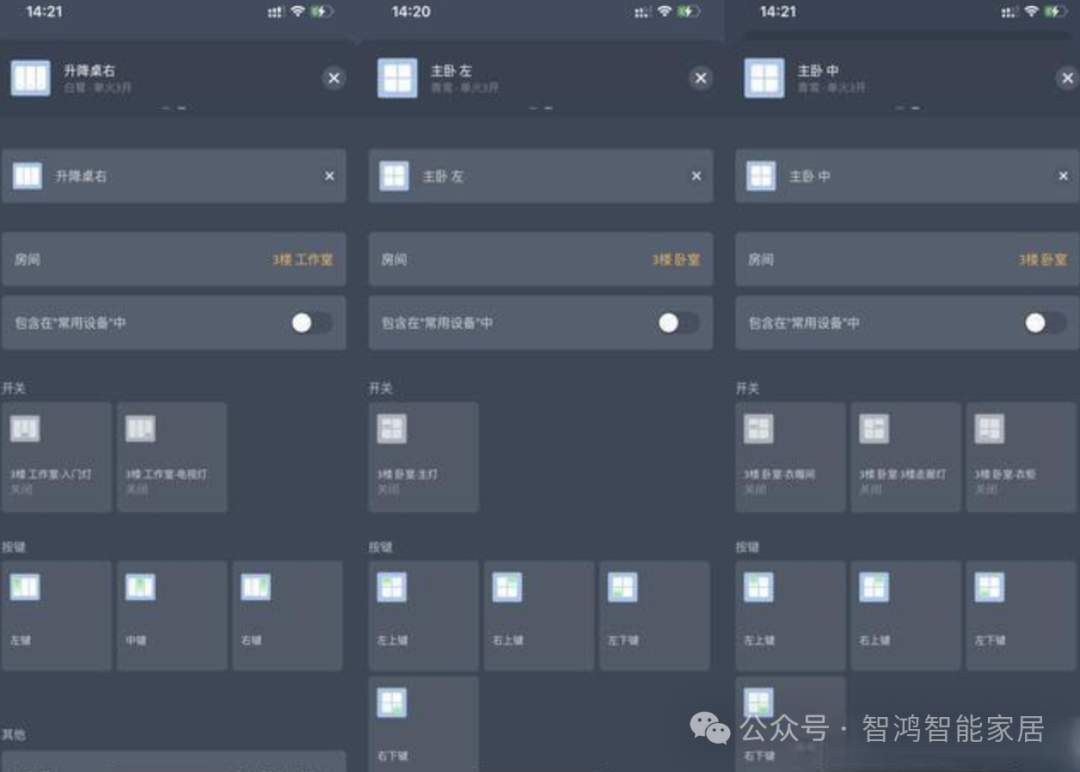This screenshot has width=1080, height=772.
Task: Select the 右上键 button card
Action: click(539, 614)
